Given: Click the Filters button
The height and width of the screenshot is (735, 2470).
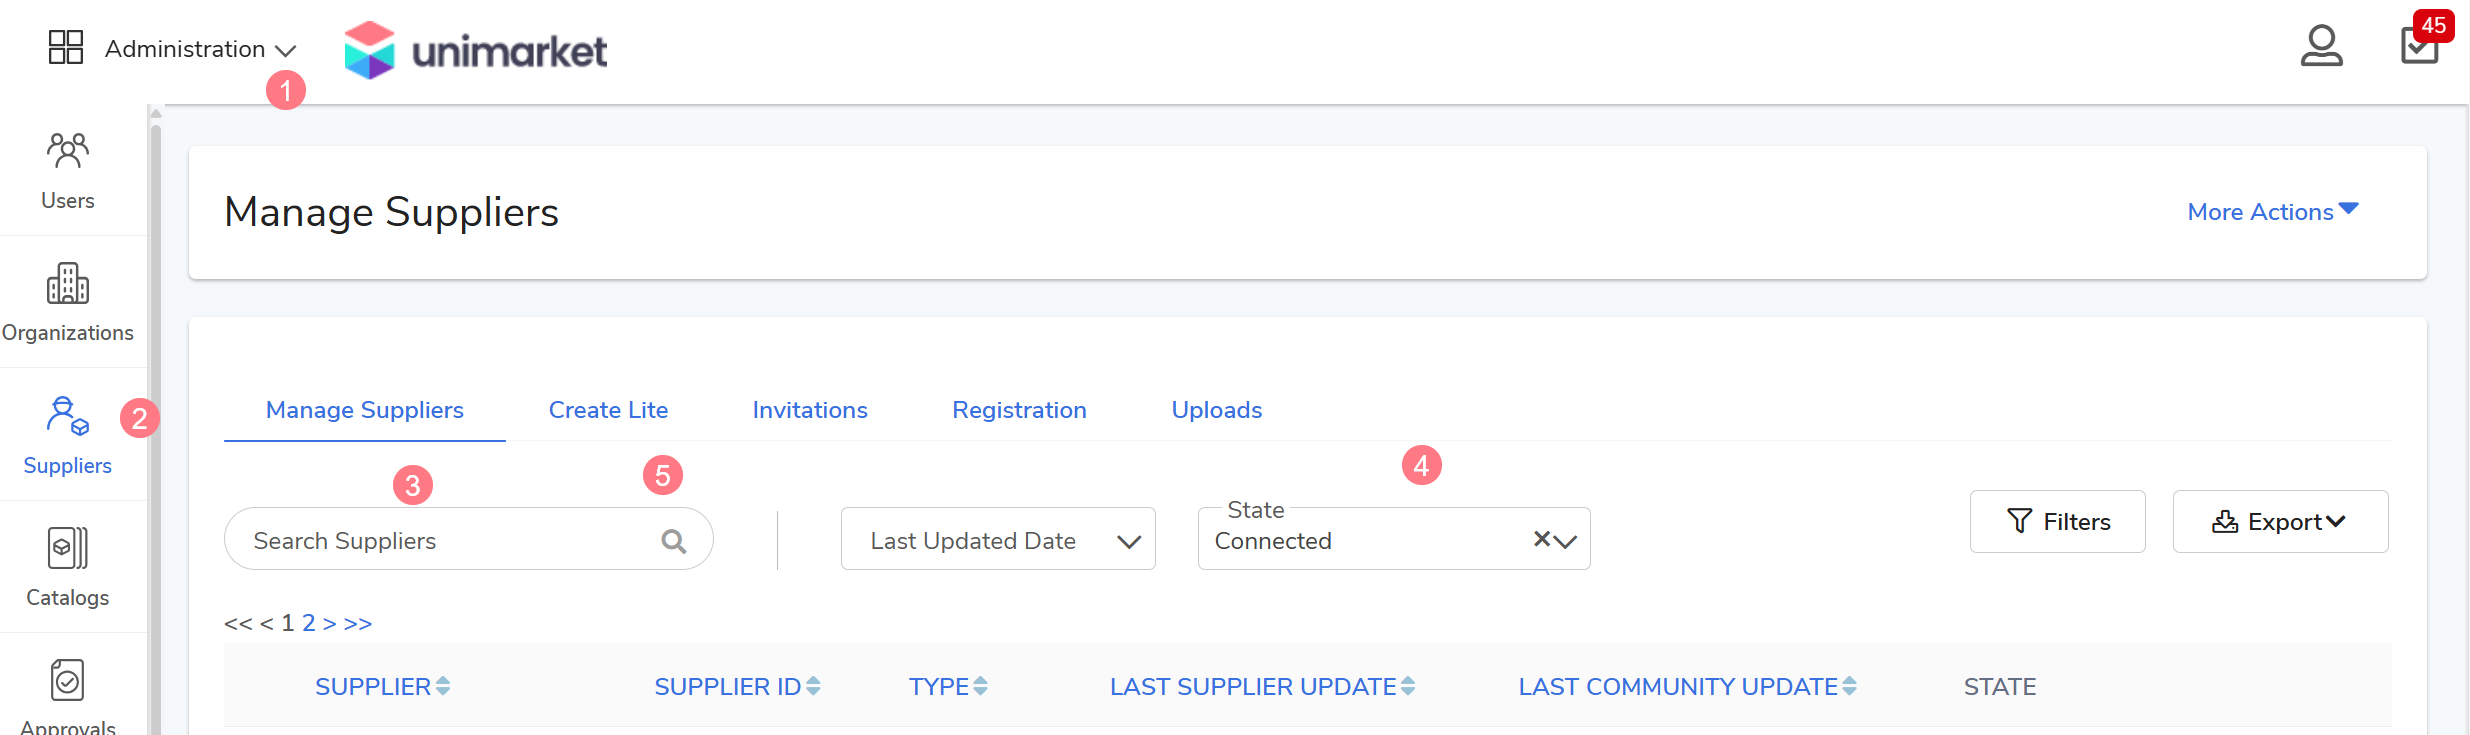Looking at the screenshot, I should pyautogui.click(x=2057, y=522).
